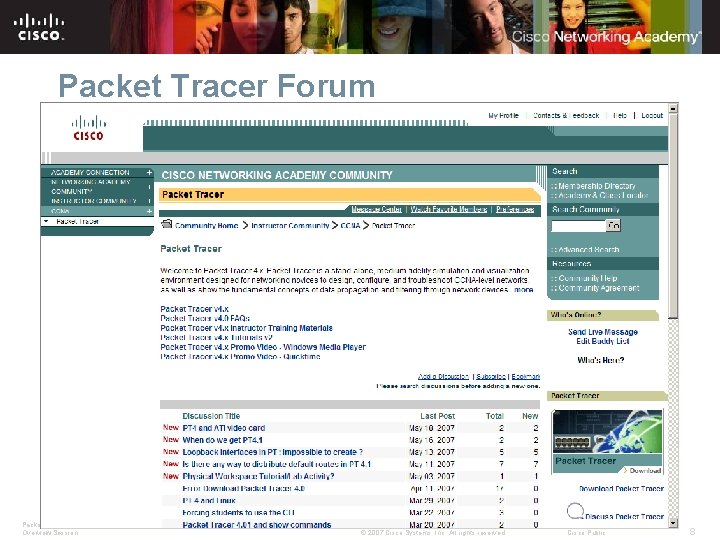Go to Instructor Community breadcrumb
Viewport: 720px width, 540px height.
290,225
